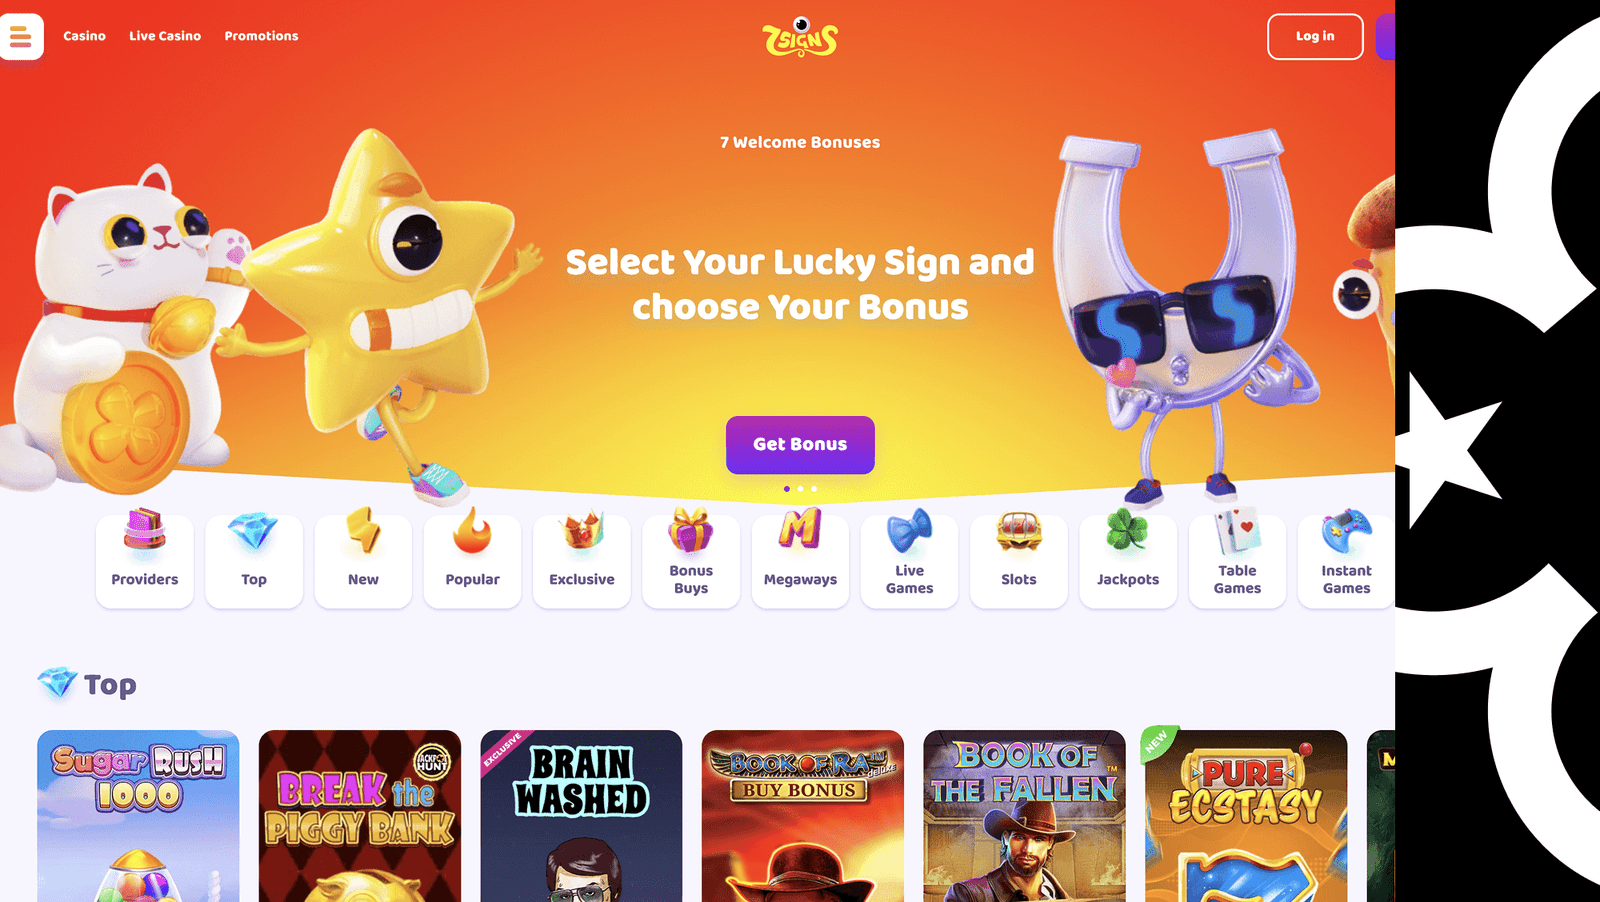Select the first carousel dot indicator
The image size is (1600, 902).
pyautogui.click(x=787, y=489)
